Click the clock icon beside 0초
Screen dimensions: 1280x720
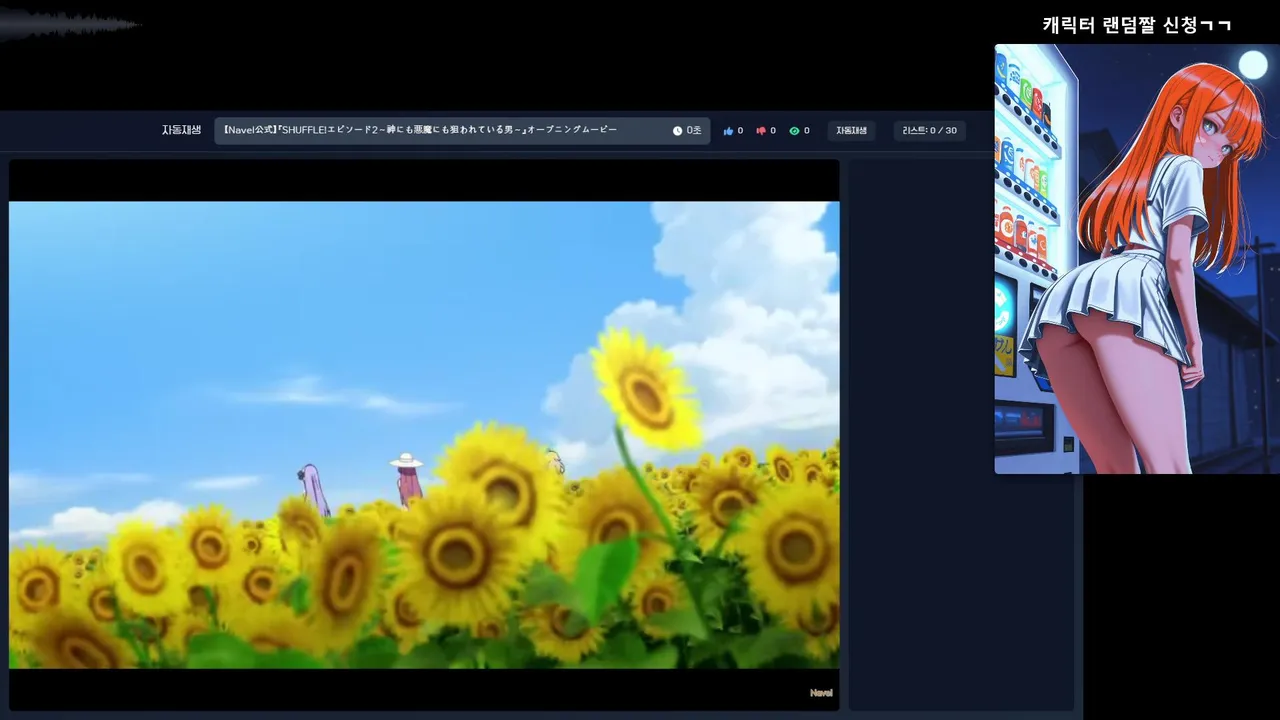pos(677,131)
